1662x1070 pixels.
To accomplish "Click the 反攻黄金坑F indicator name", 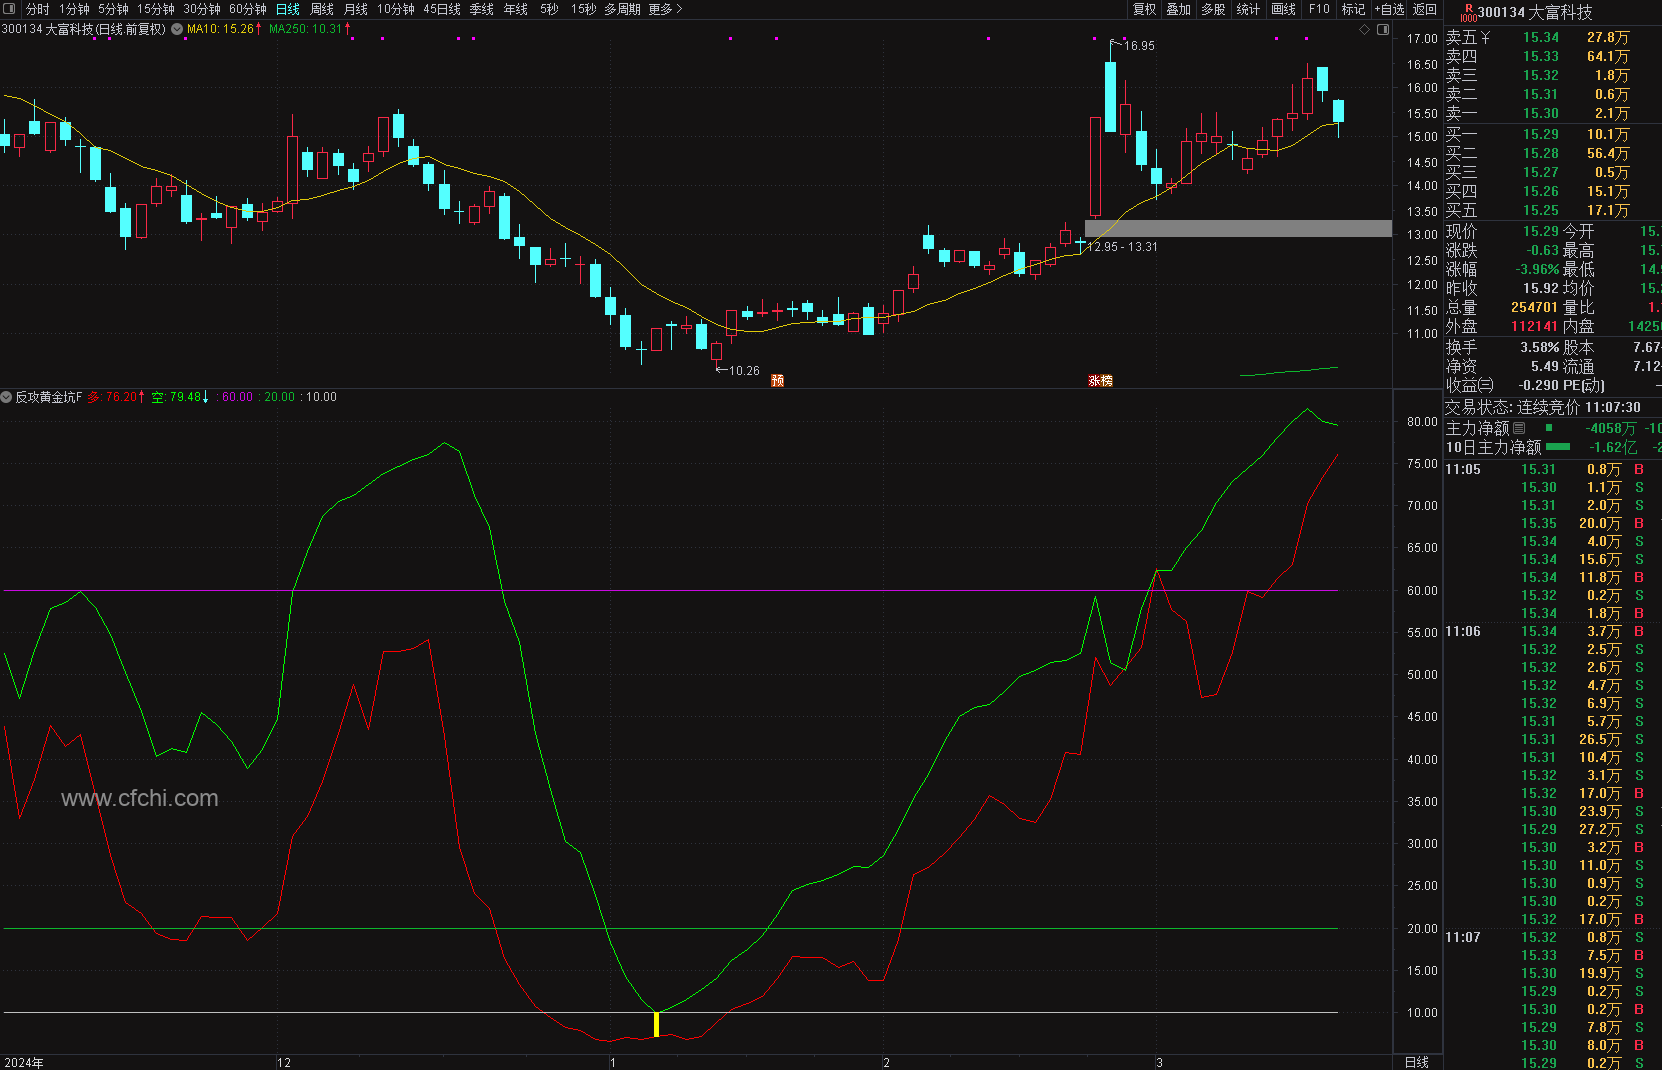I will pos(49,397).
